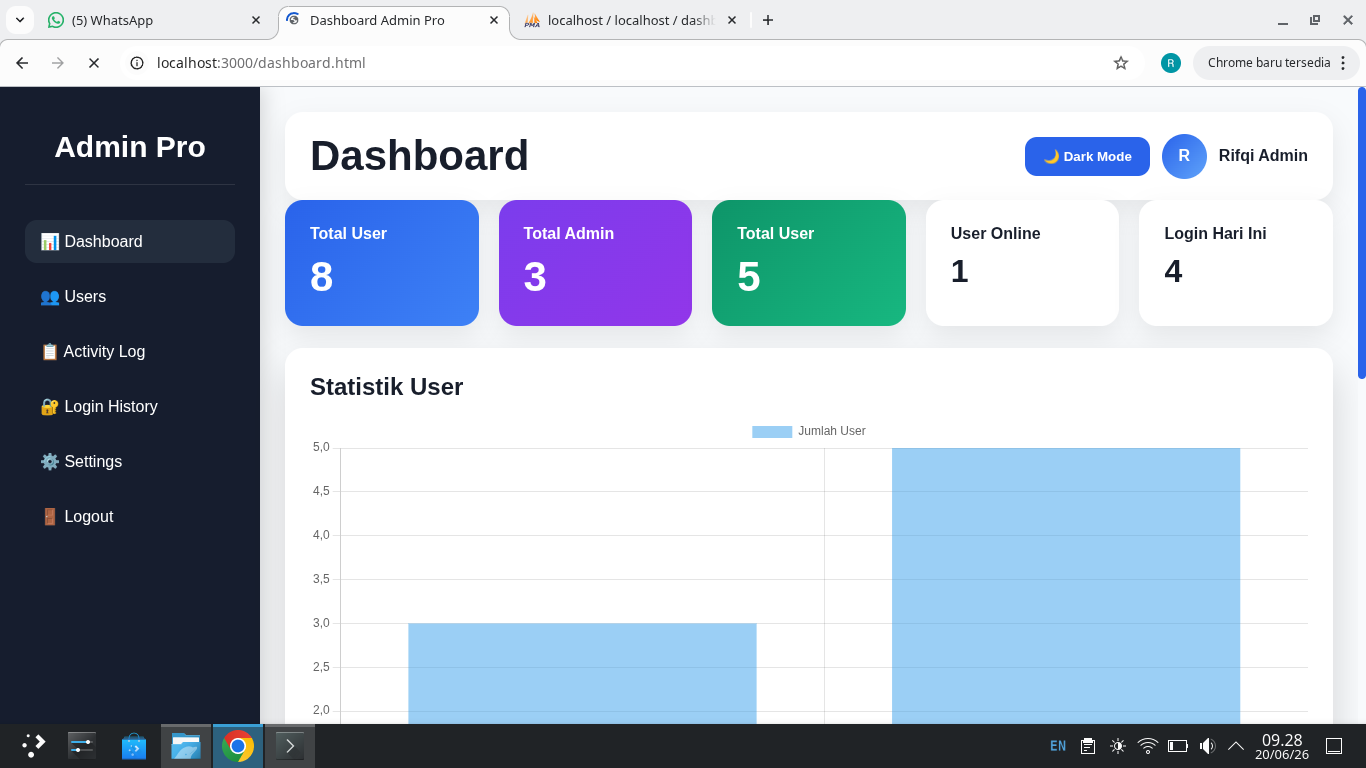Screen dimensions: 1366x768
Task: Click the show desktop icon
Action: [1334, 746]
